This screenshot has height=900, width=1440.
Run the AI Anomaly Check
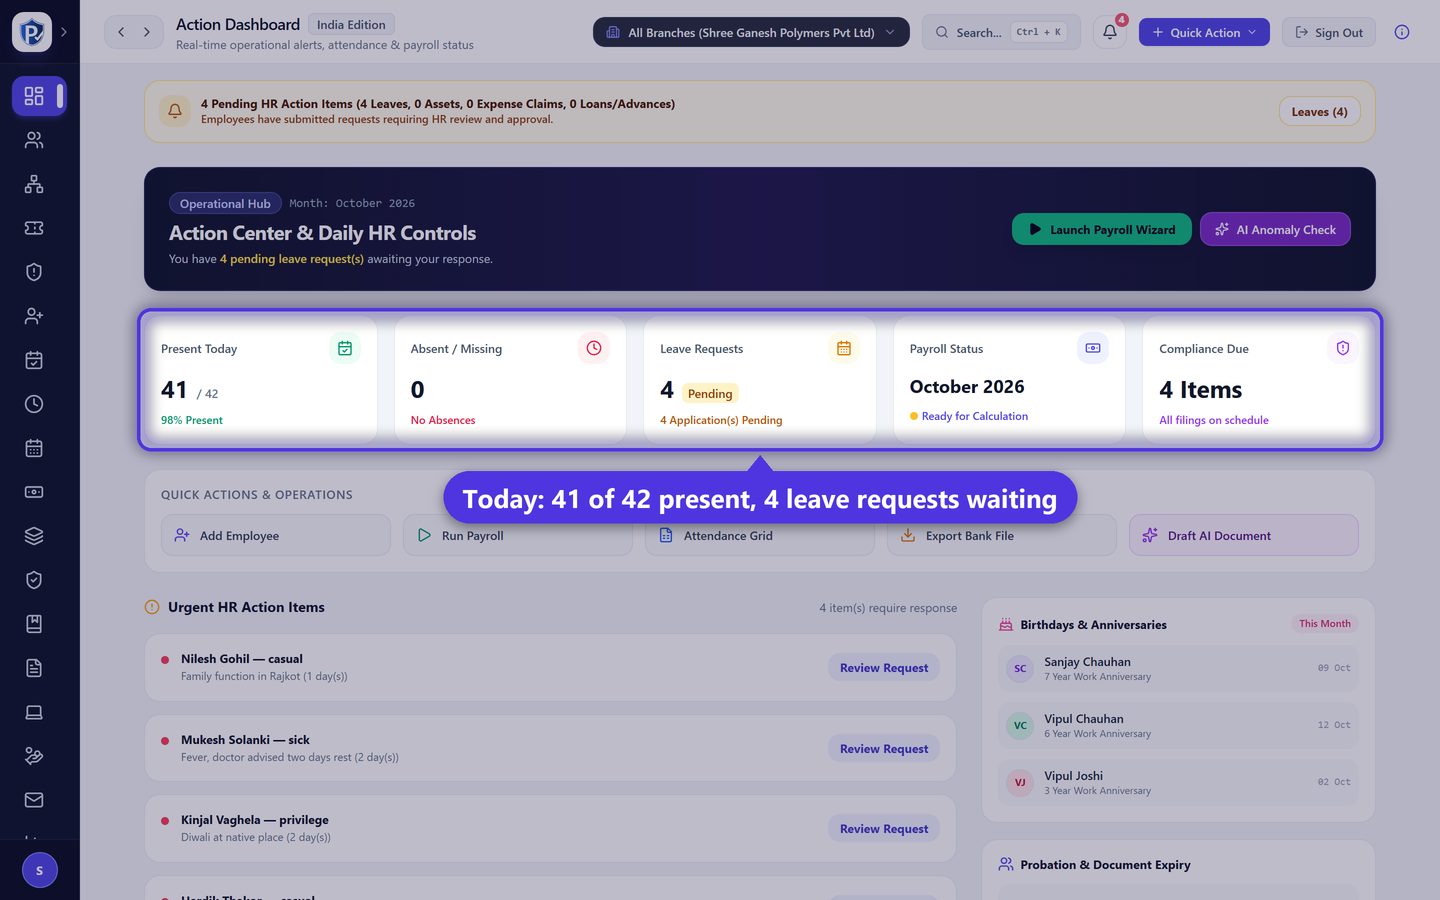pyautogui.click(x=1275, y=229)
